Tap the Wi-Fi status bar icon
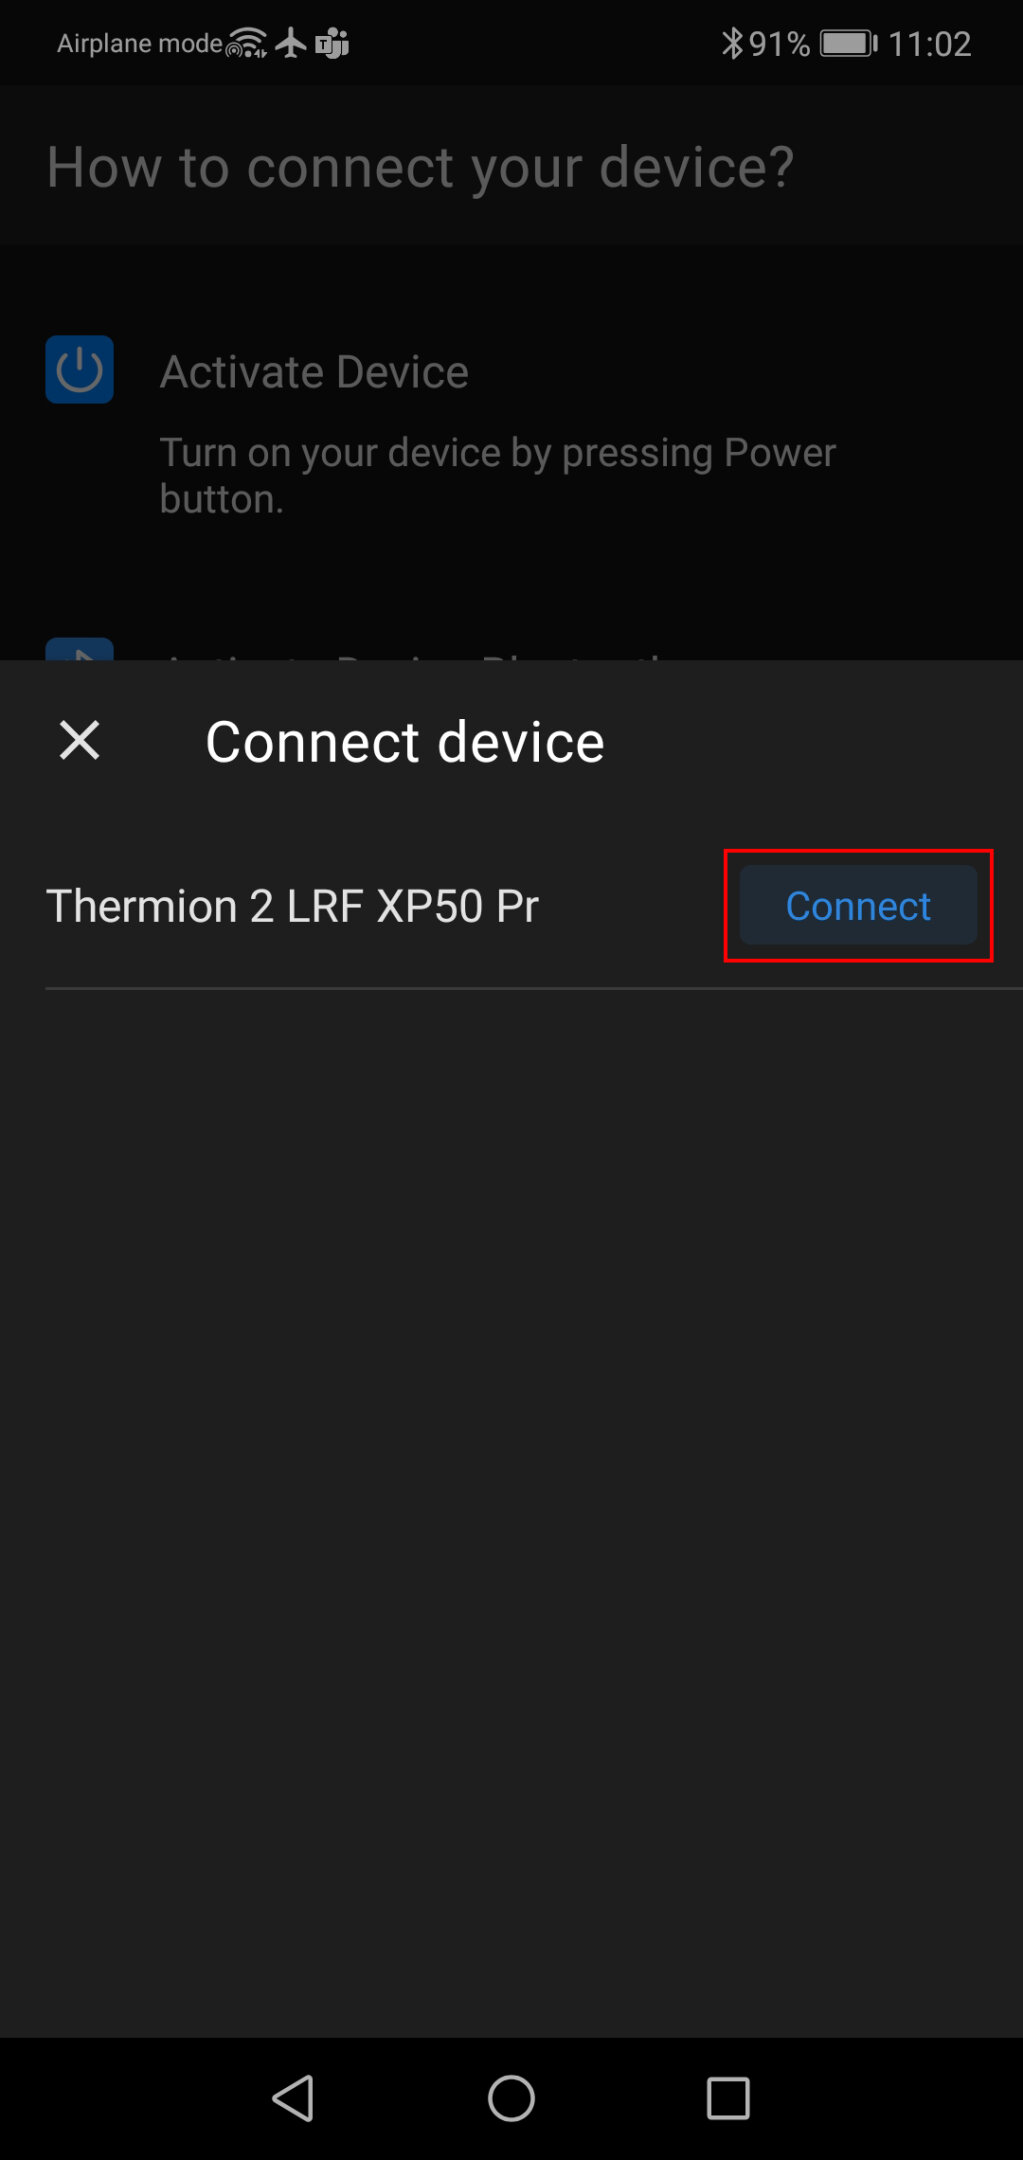The height and width of the screenshot is (2160, 1023). click(247, 43)
